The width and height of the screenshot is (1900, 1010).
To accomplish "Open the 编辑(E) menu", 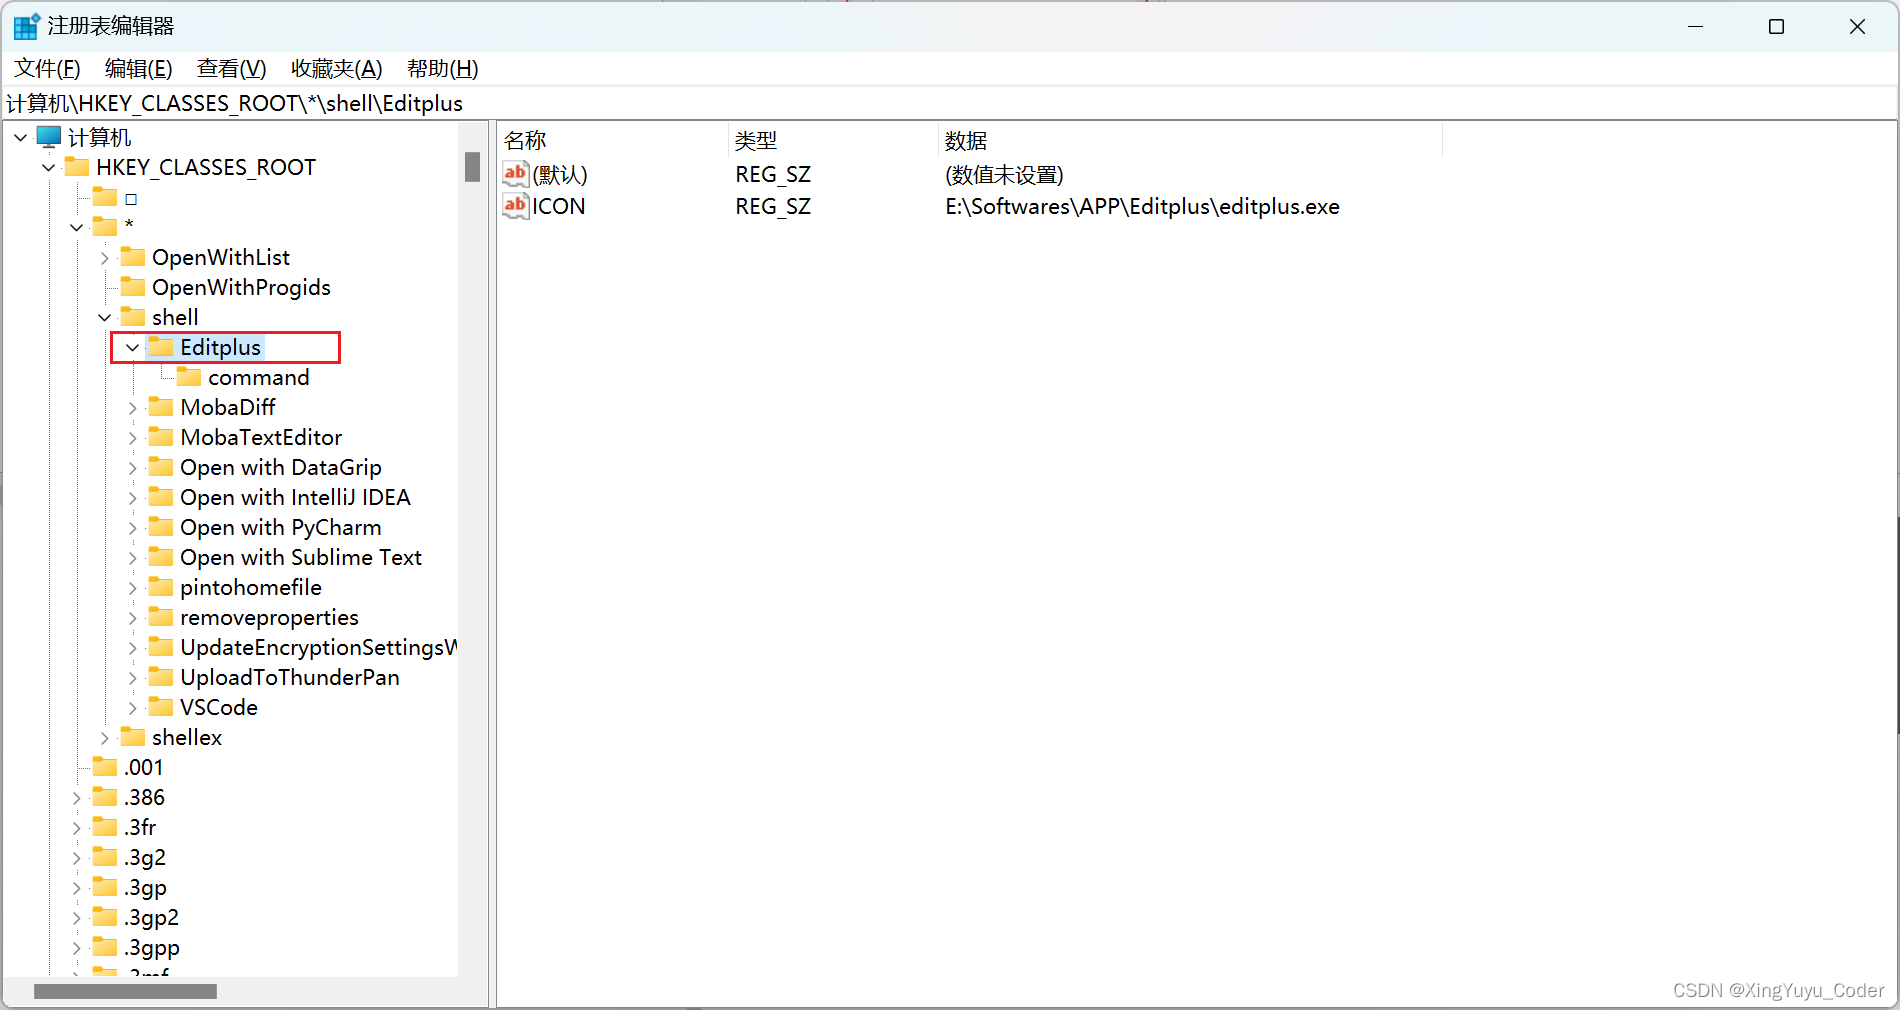I will [x=138, y=69].
